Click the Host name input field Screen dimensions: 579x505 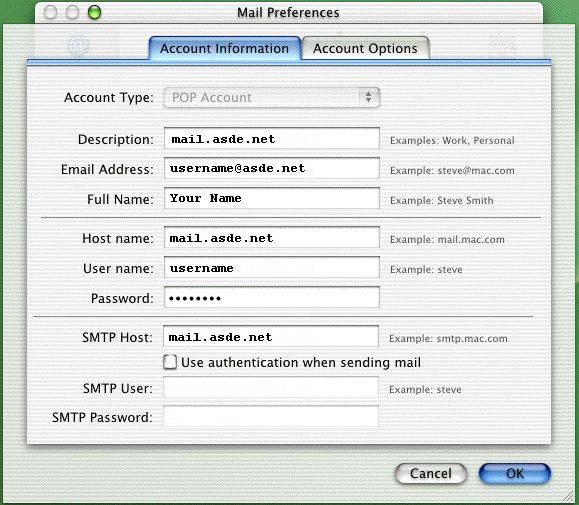(272, 237)
